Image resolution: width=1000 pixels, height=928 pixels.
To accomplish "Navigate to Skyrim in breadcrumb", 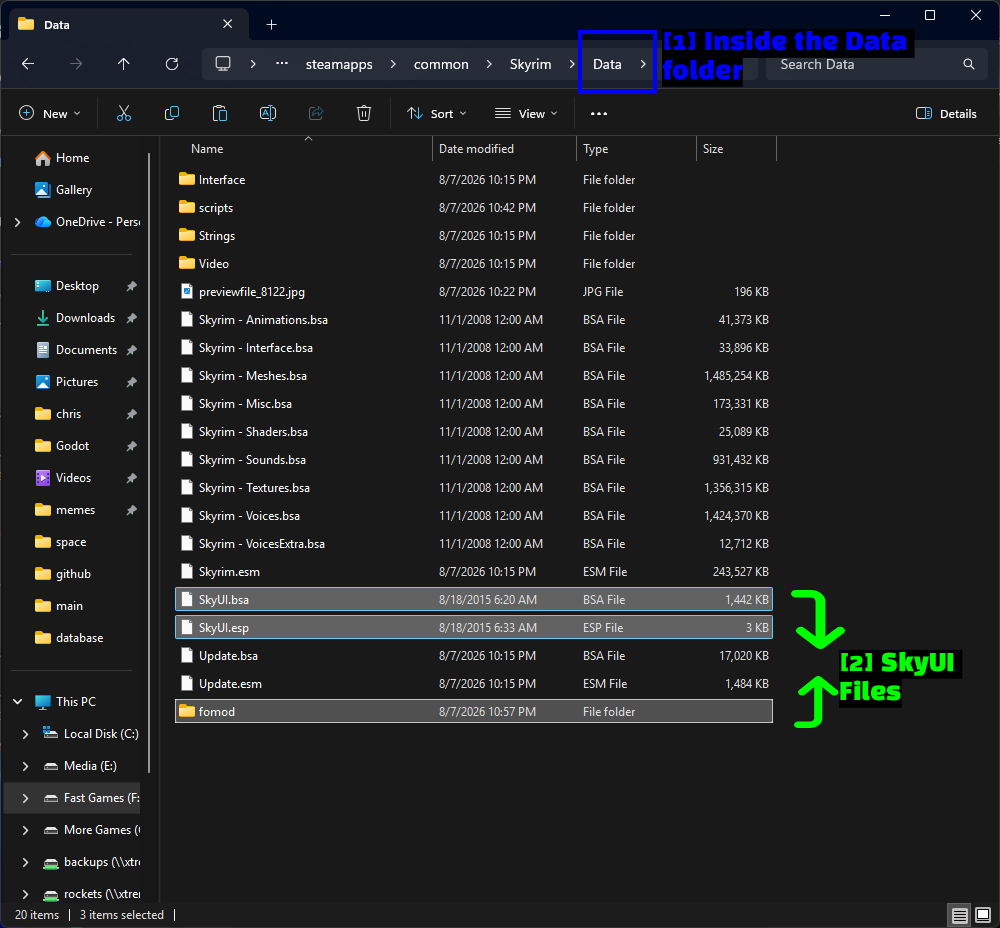I will click(530, 64).
